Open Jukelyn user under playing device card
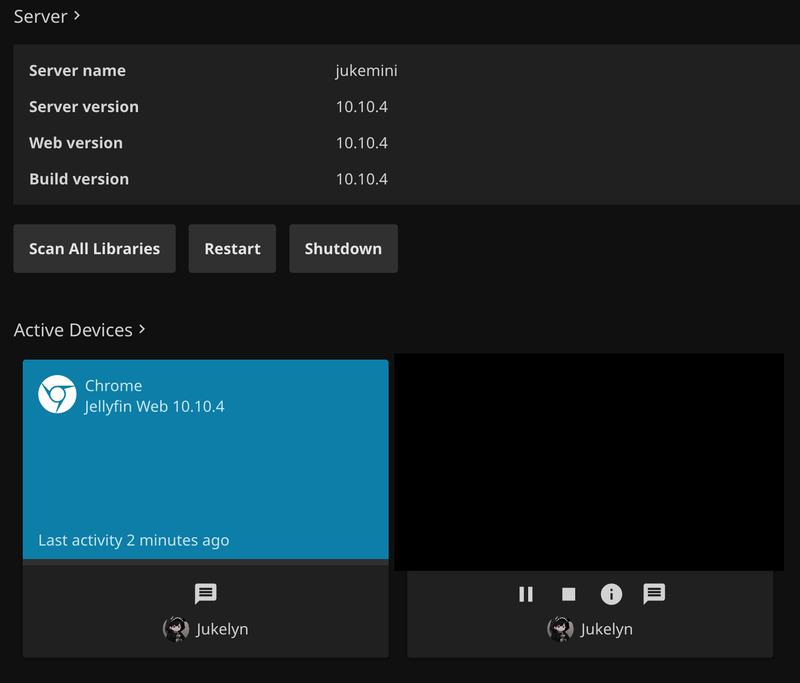This screenshot has width=800, height=683. 607,629
